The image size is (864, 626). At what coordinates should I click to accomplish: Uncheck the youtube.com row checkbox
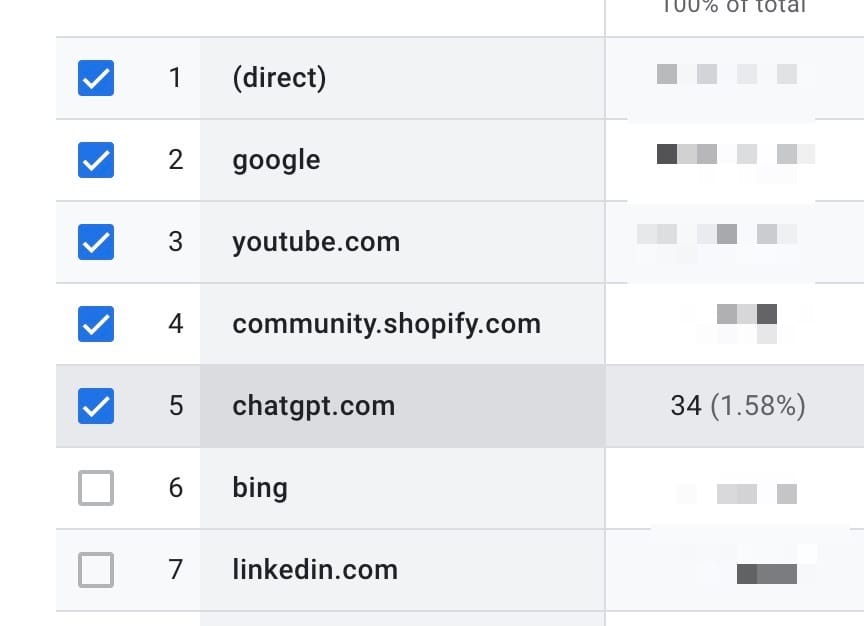96,242
